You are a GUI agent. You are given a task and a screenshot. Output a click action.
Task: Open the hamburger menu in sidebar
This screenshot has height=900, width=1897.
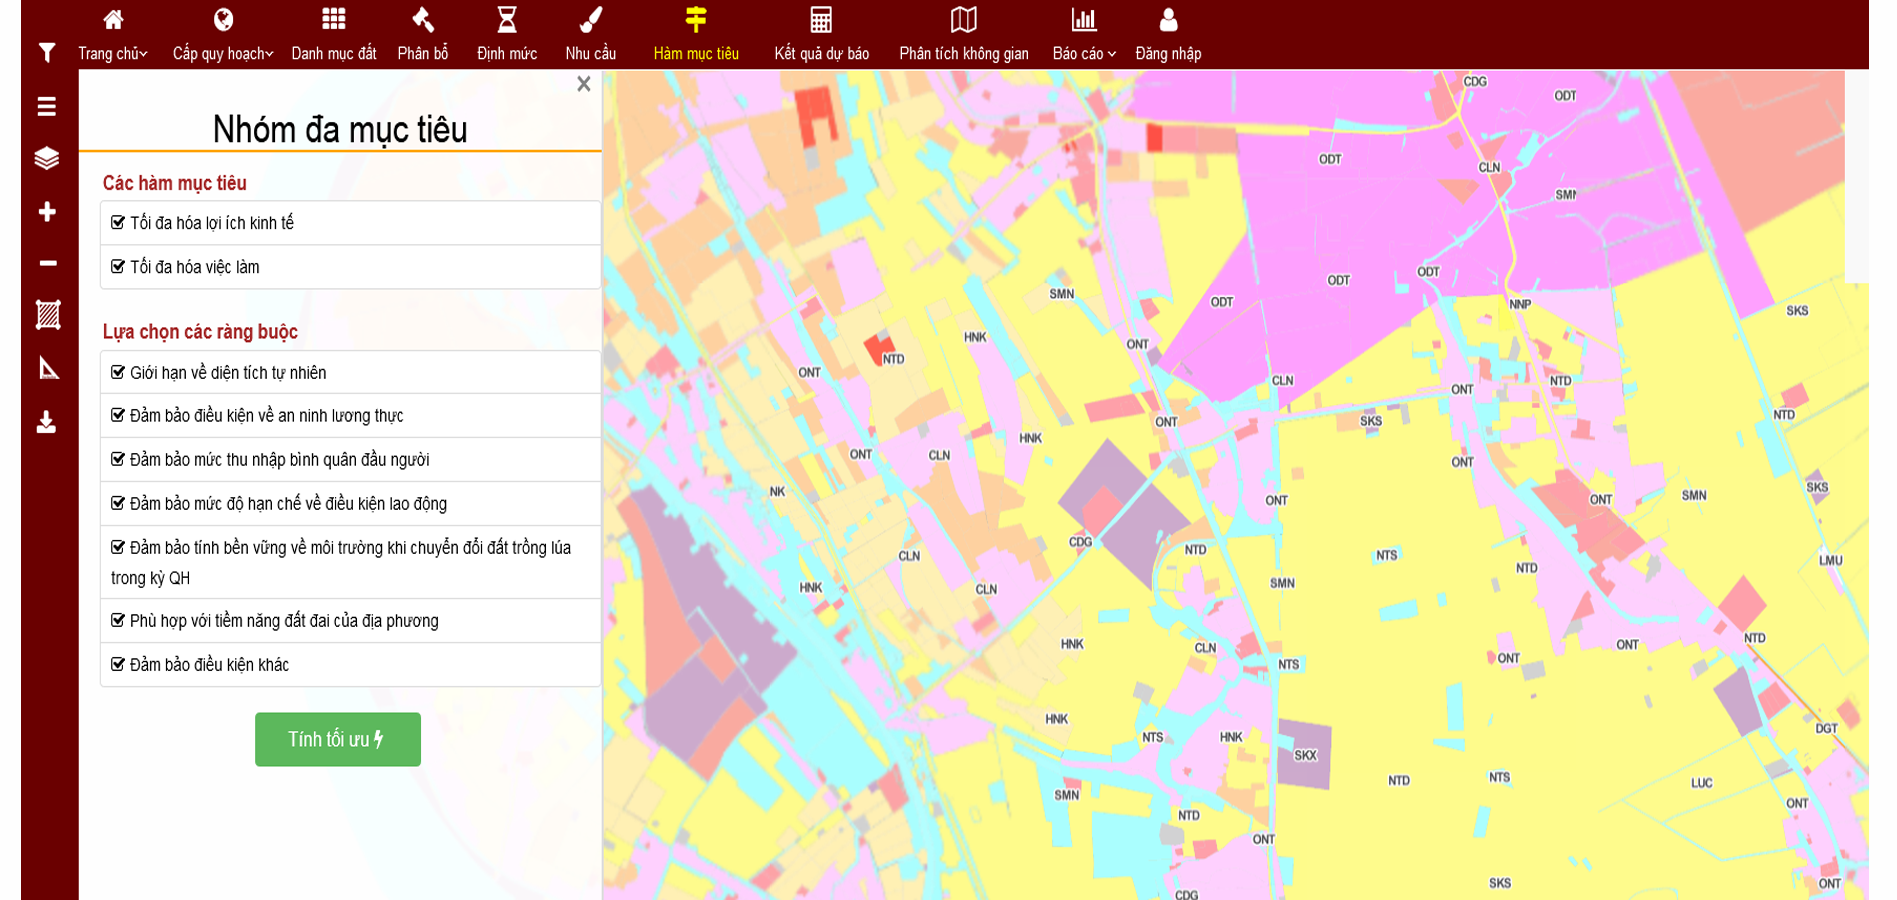(46, 107)
